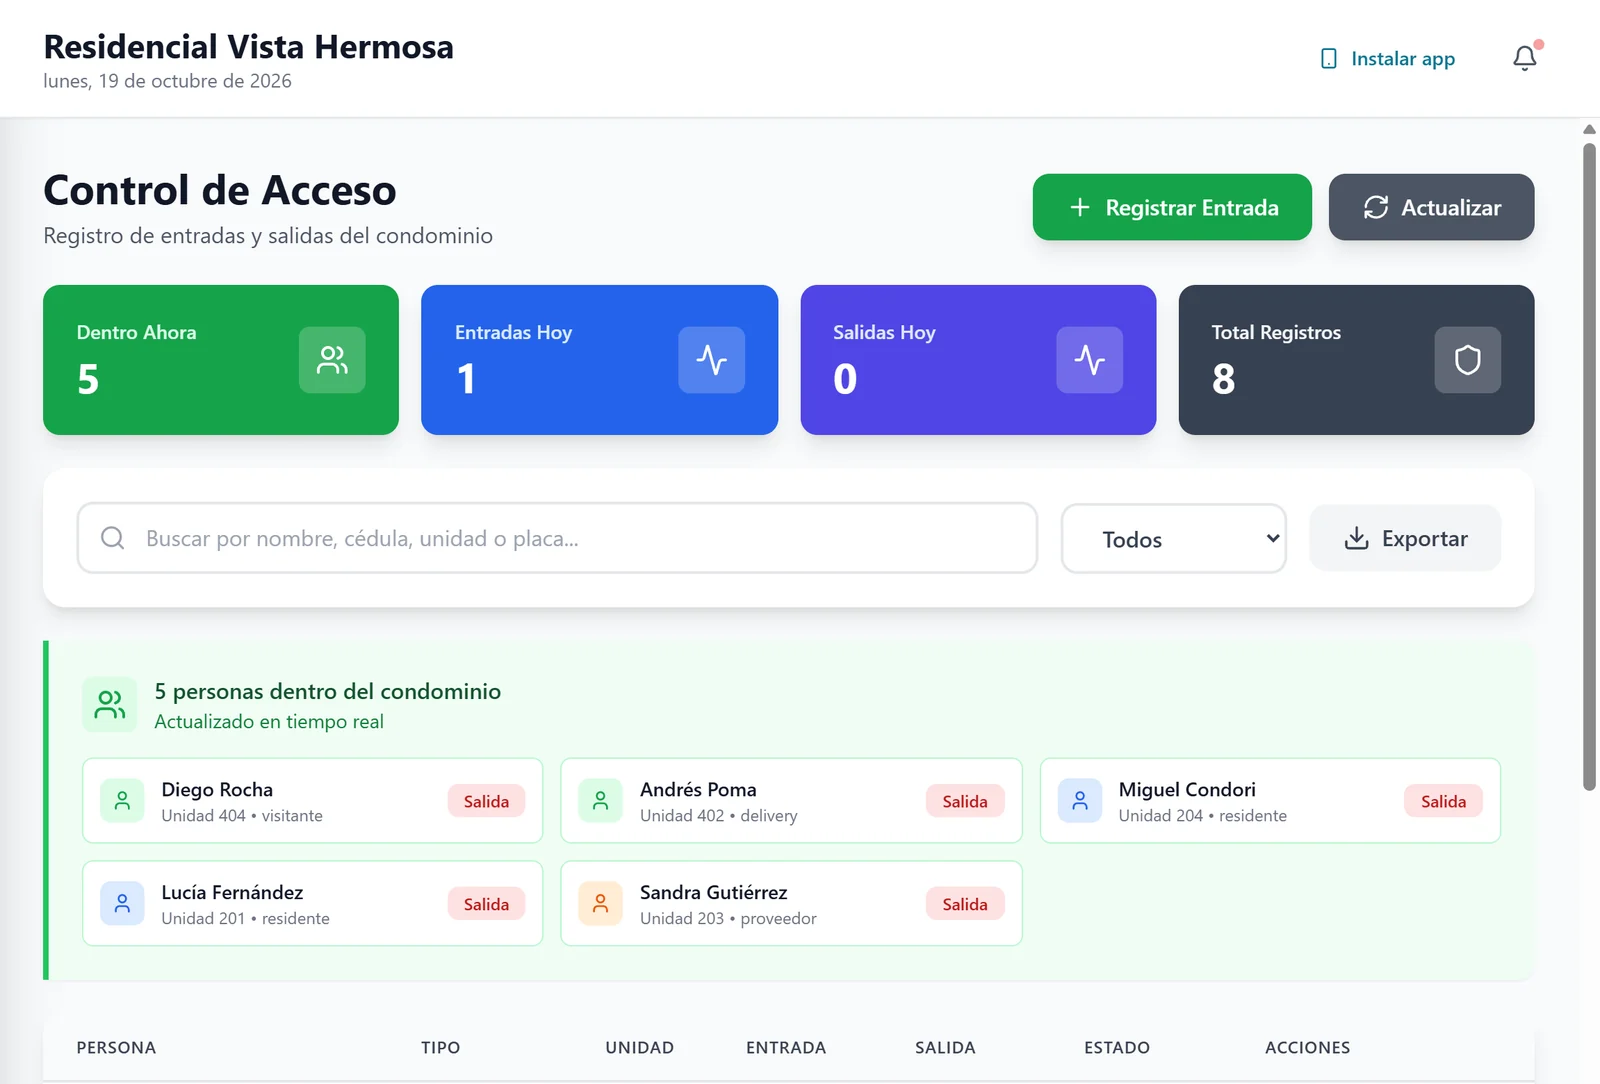Click 'Actualizado en tiempo real' text
Screen dimensions: 1600x1084
[x=269, y=722]
